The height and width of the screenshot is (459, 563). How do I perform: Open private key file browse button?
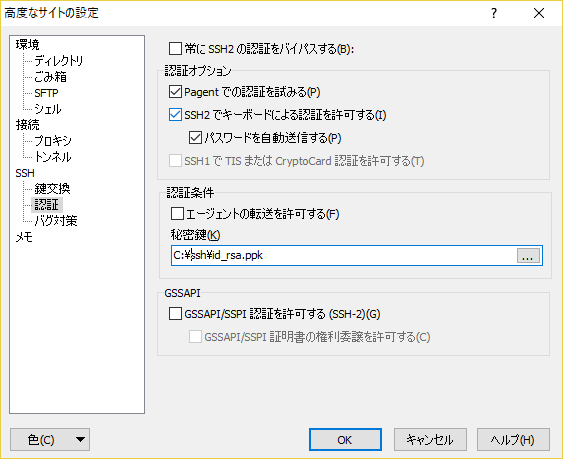point(528,256)
